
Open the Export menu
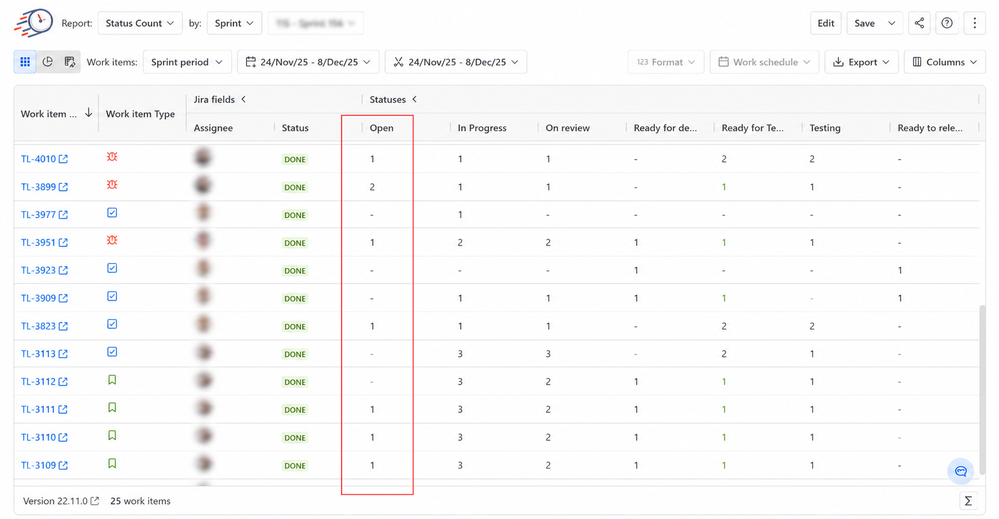pyautogui.click(x=861, y=62)
